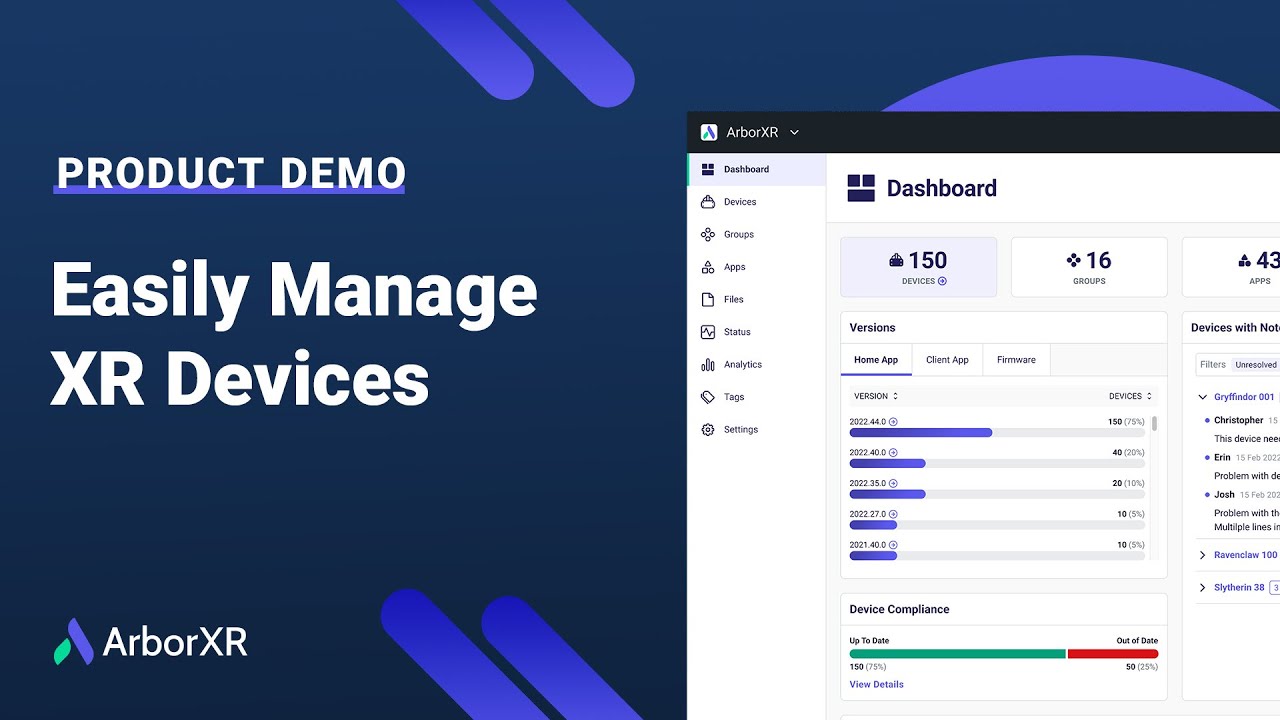Open the Gryffindor 001 device link
This screenshot has height=720, width=1280.
1244,397
